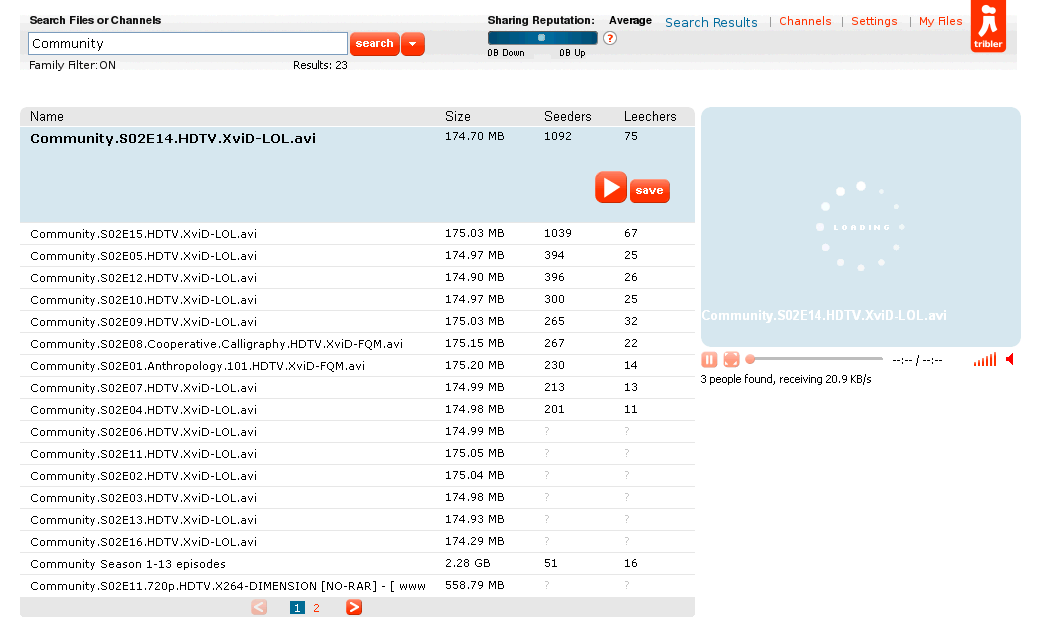Select Community.S02E10.HDTV.XviD-LOL.avi row
Screen dimensions: 1050x638
point(358,300)
